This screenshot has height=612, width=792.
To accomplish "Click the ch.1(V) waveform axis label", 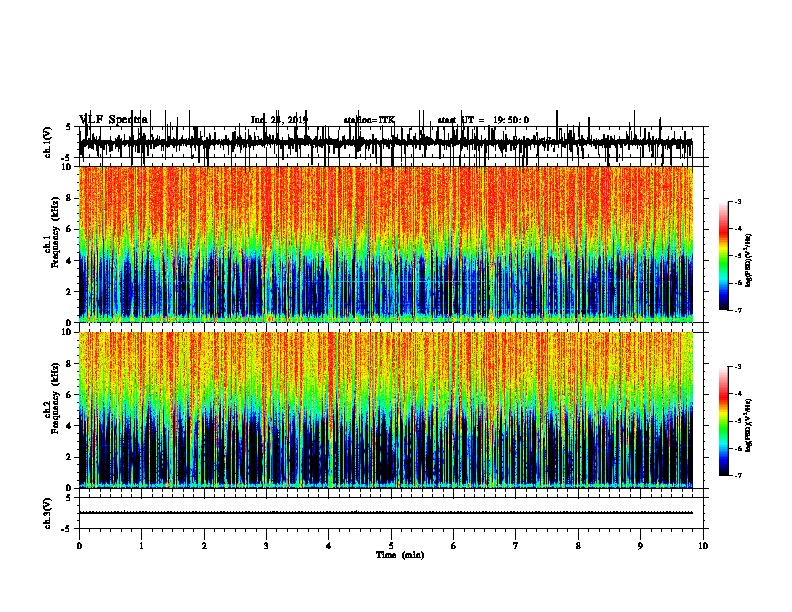I will point(48,142).
